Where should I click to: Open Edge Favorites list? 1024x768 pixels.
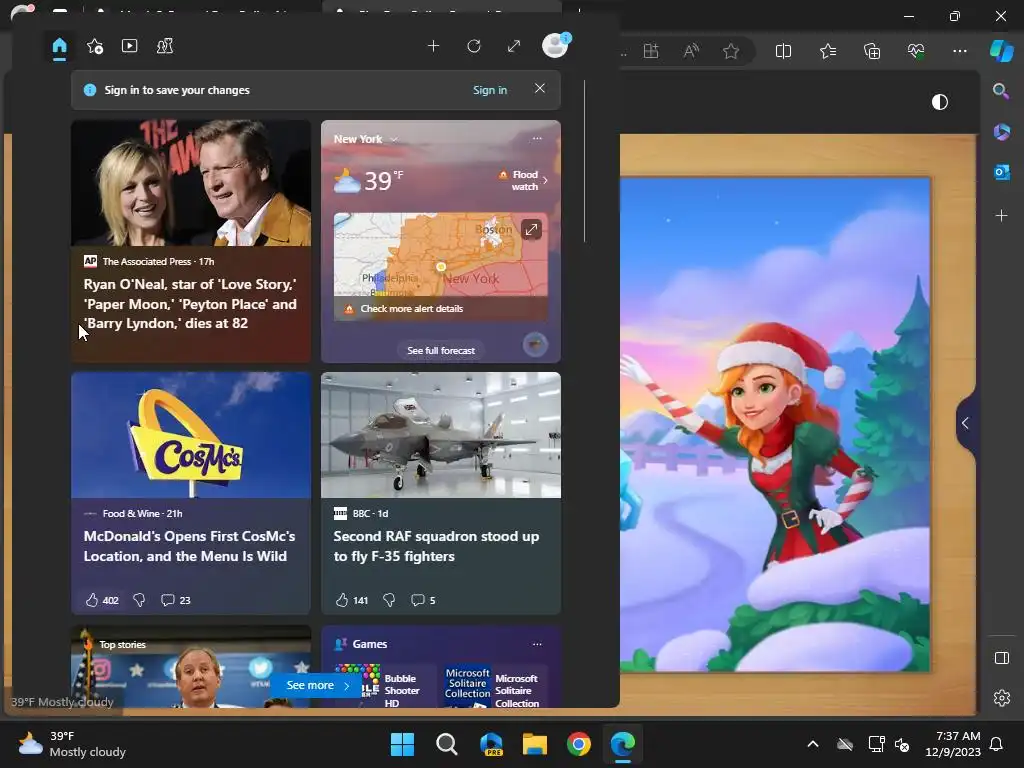(827, 51)
